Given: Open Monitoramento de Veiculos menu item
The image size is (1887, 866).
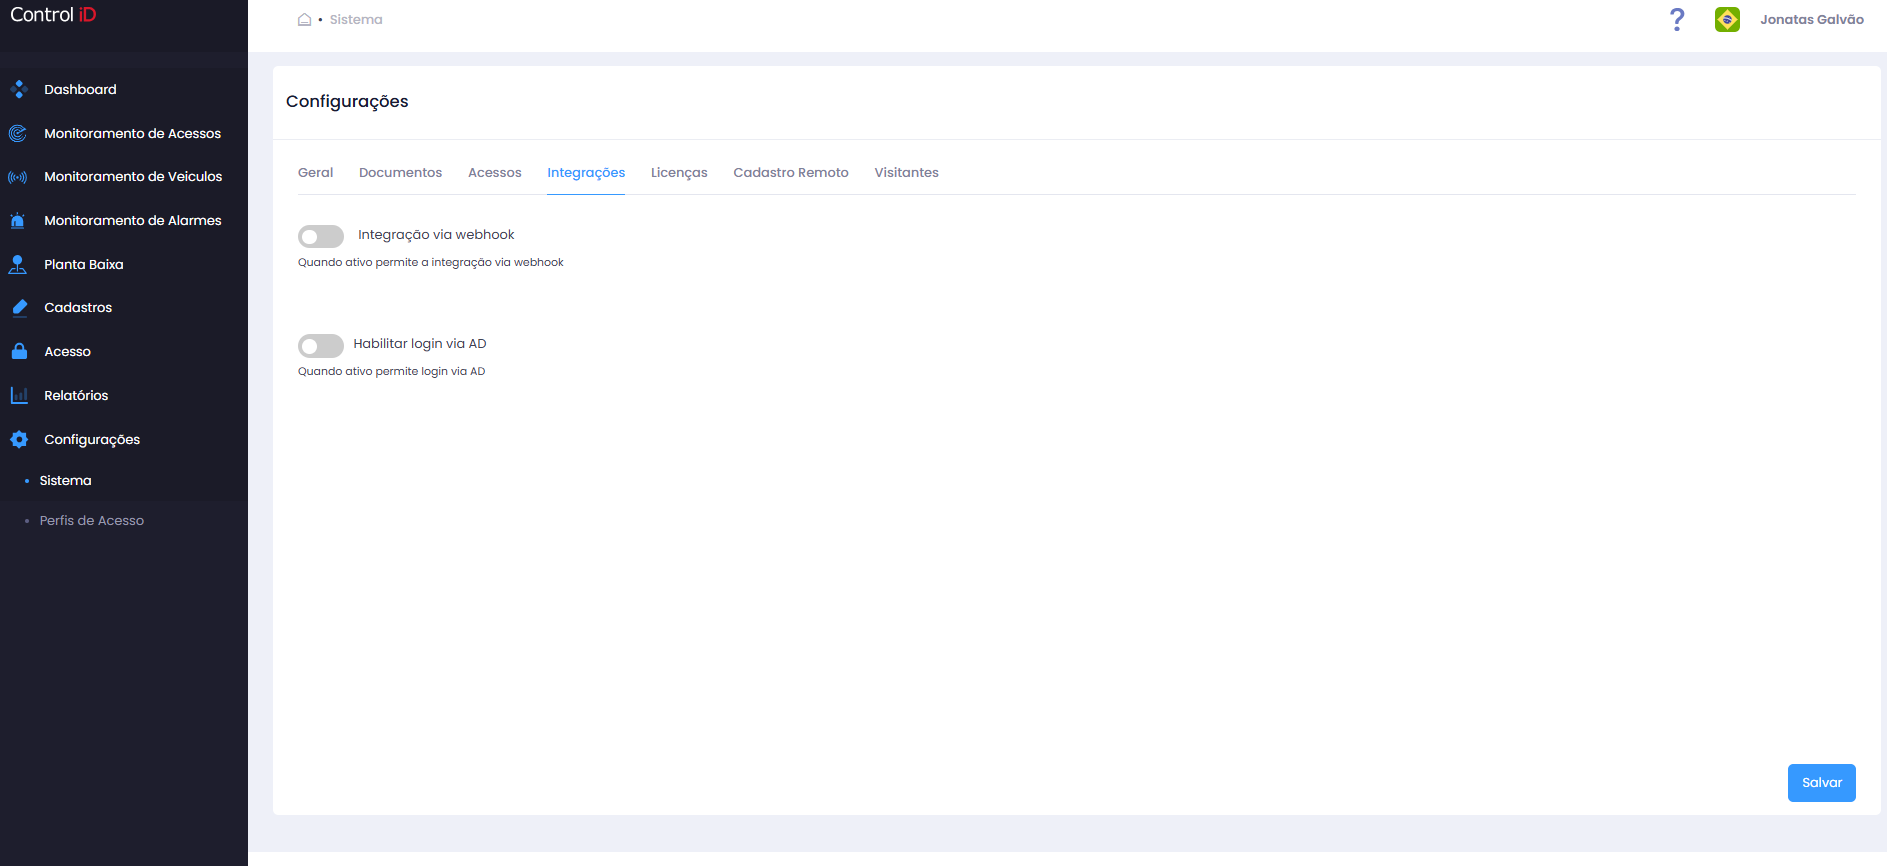Looking at the screenshot, I should [x=133, y=177].
